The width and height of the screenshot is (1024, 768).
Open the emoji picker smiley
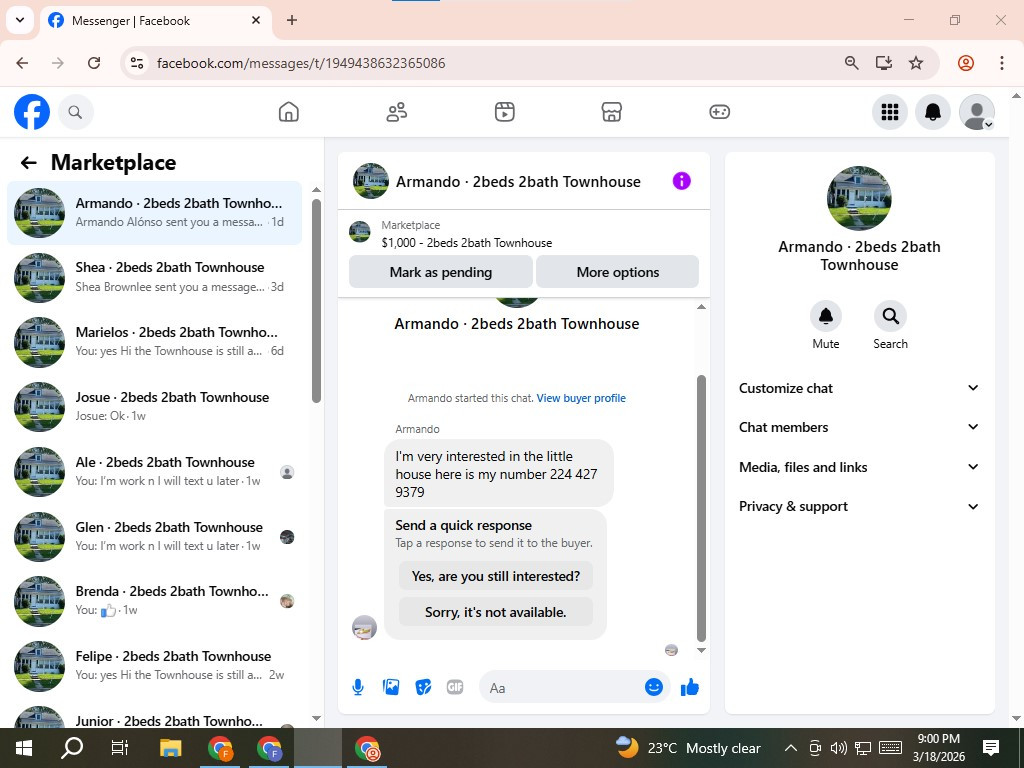(x=654, y=687)
